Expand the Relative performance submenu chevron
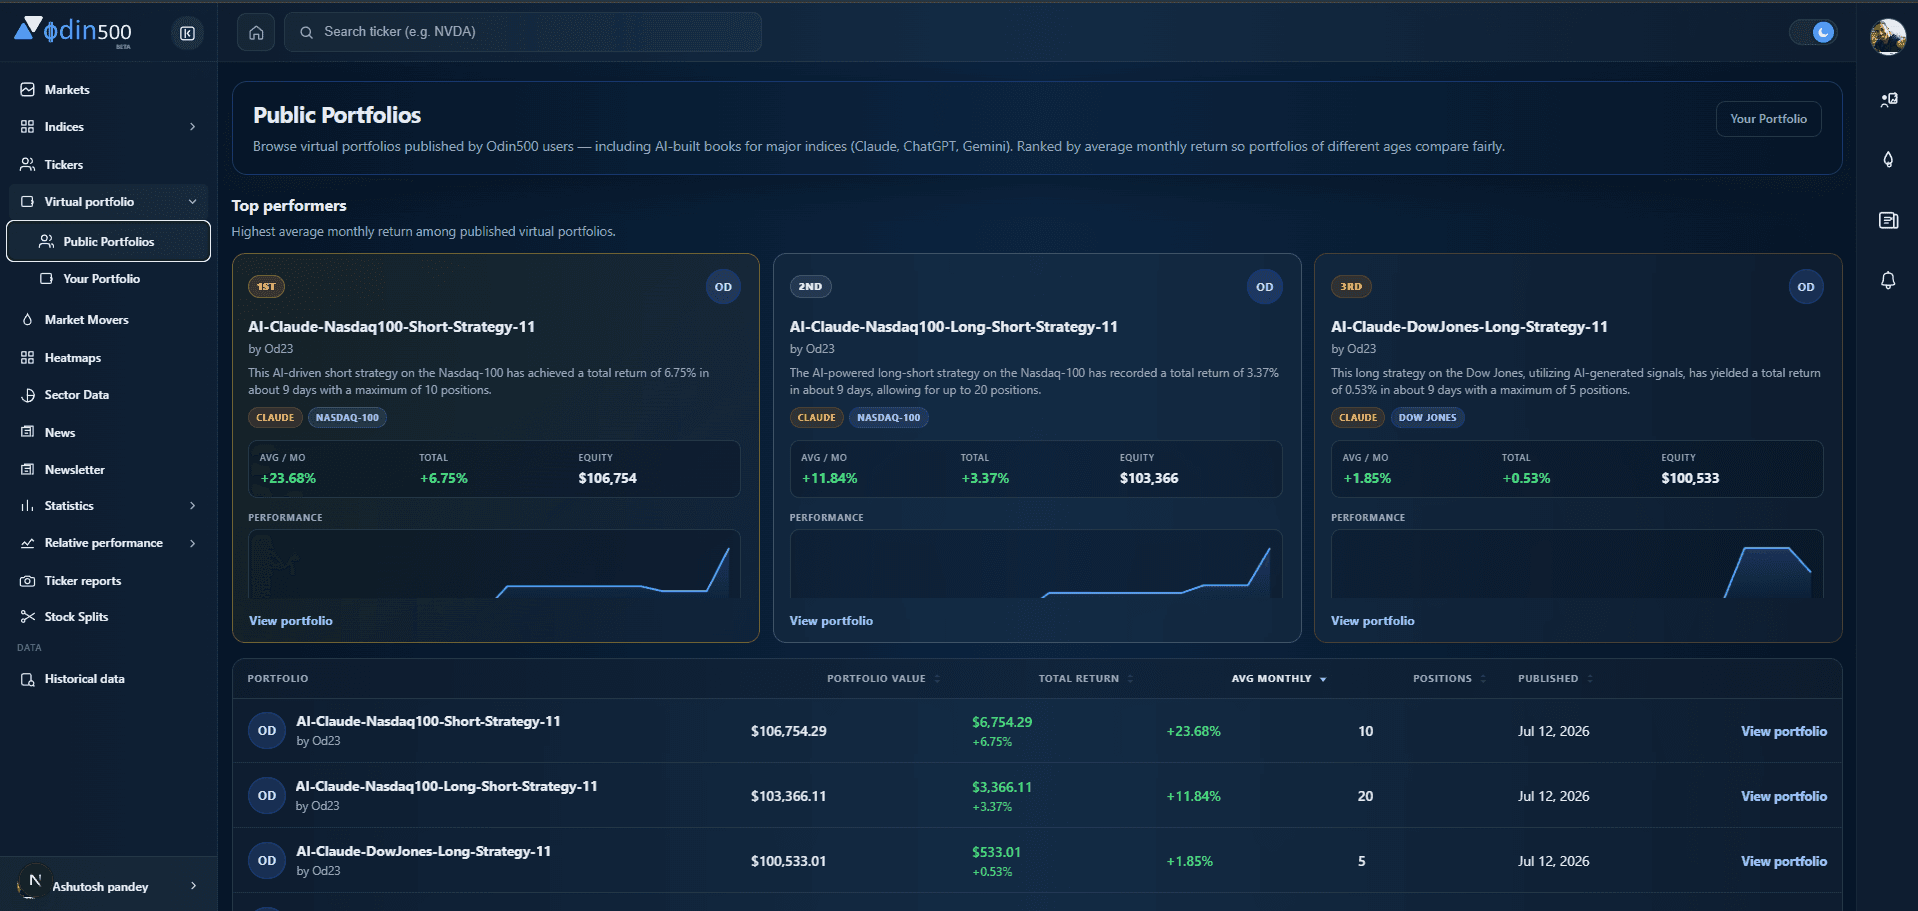1918x911 pixels. 193,543
